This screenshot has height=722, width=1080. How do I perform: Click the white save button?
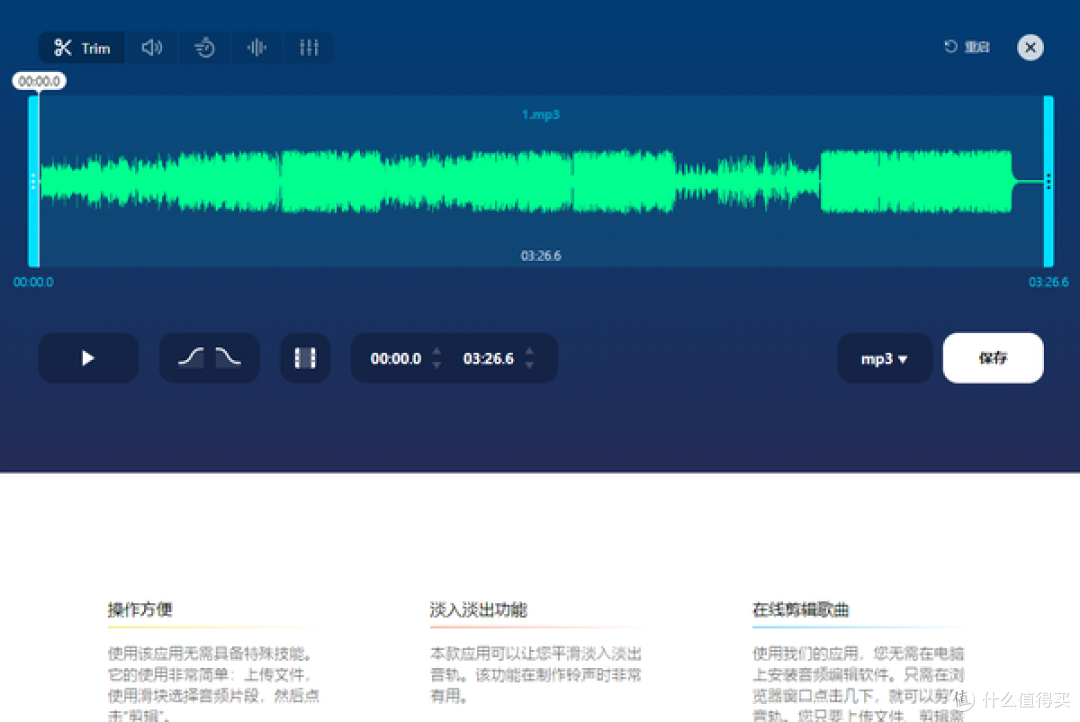coord(993,358)
